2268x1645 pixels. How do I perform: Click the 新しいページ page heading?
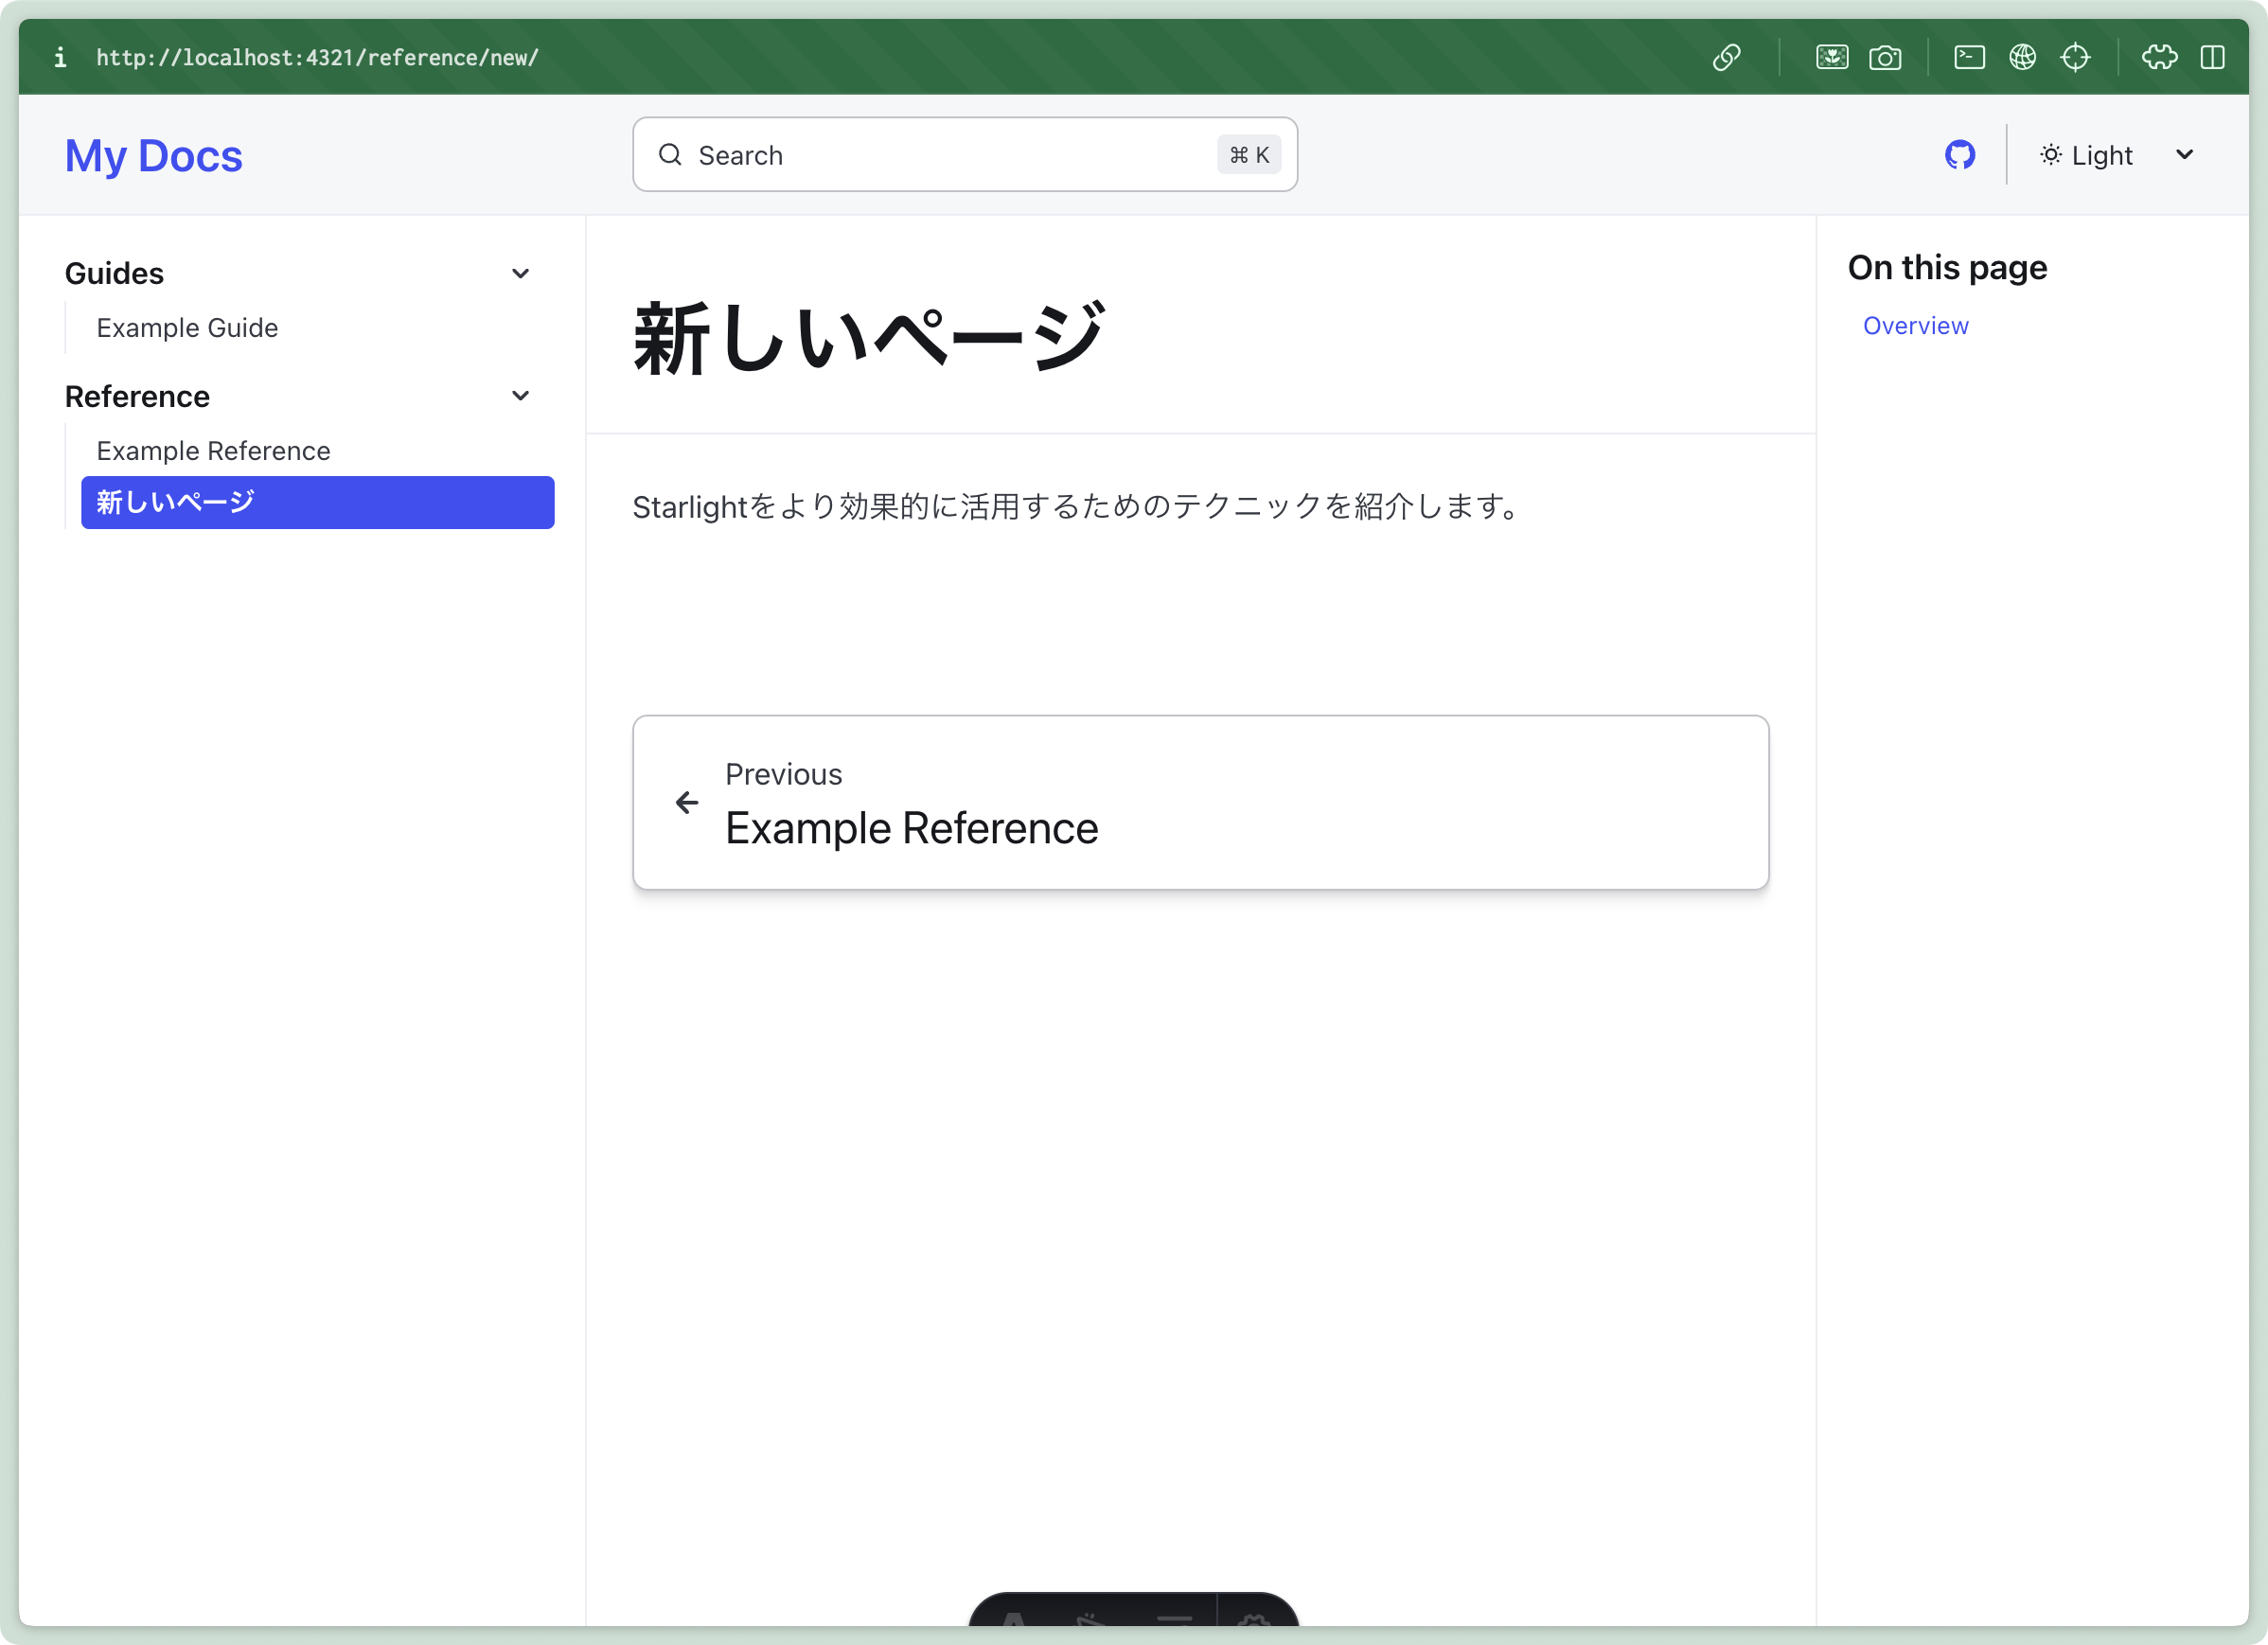click(869, 339)
